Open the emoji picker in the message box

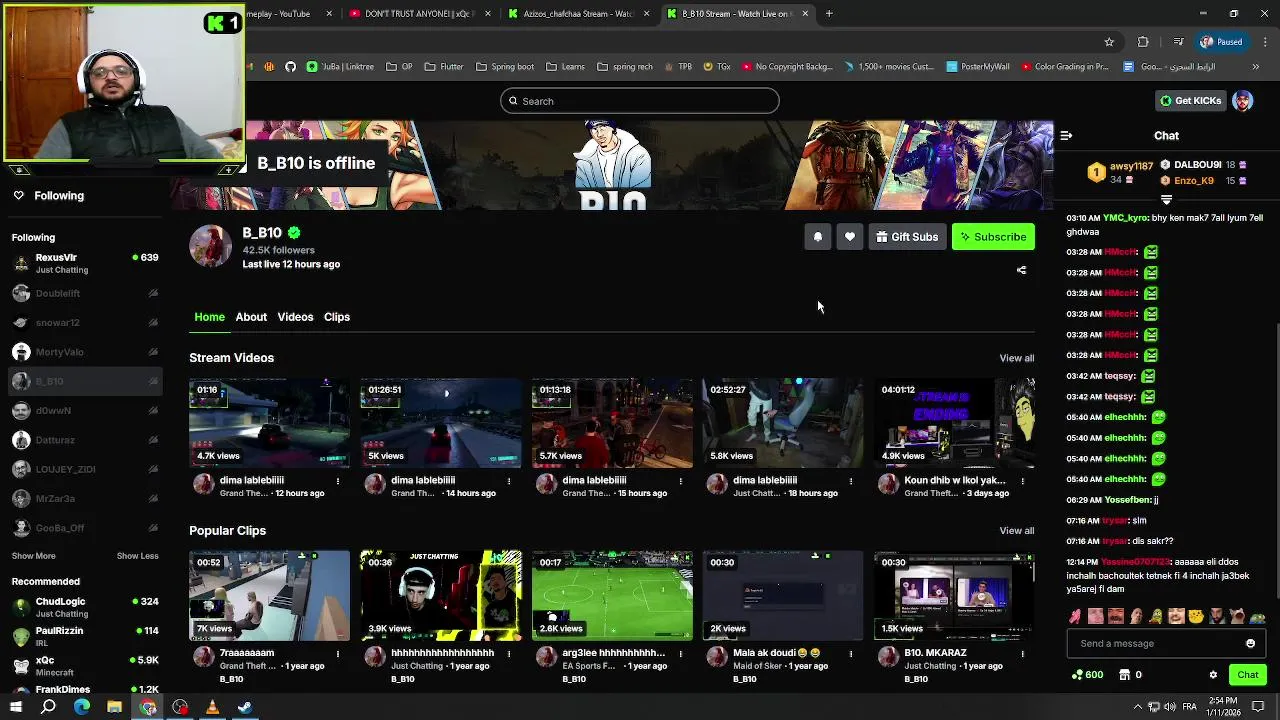(1250, 643)
